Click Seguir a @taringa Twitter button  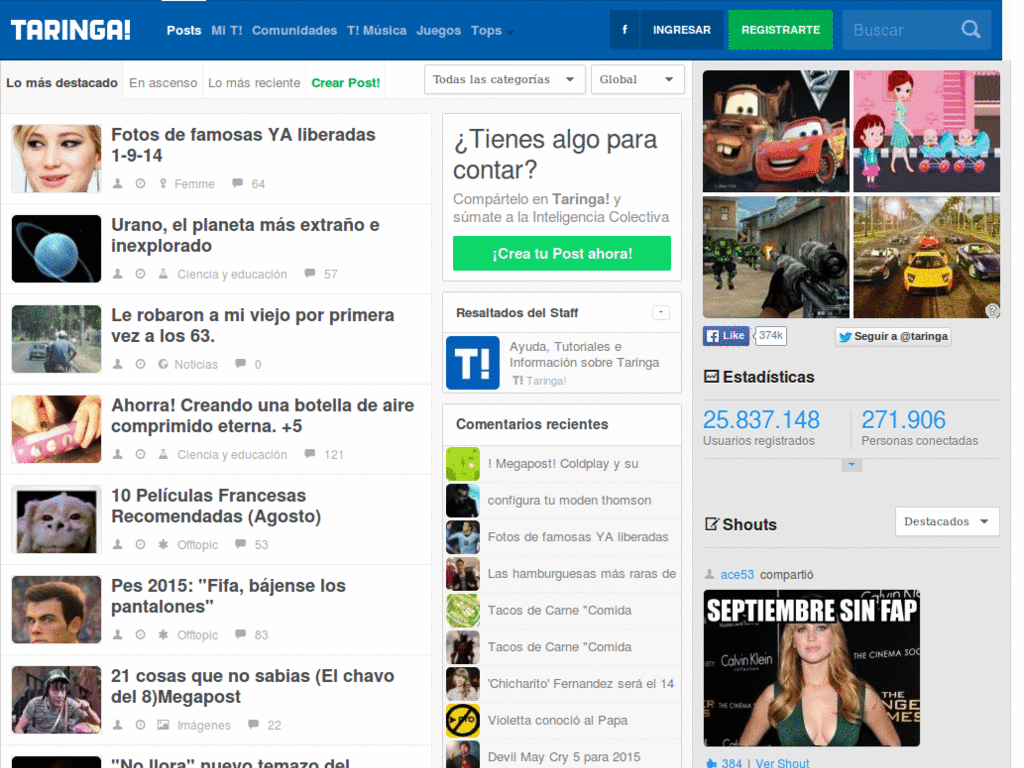[x=893, y=336]
